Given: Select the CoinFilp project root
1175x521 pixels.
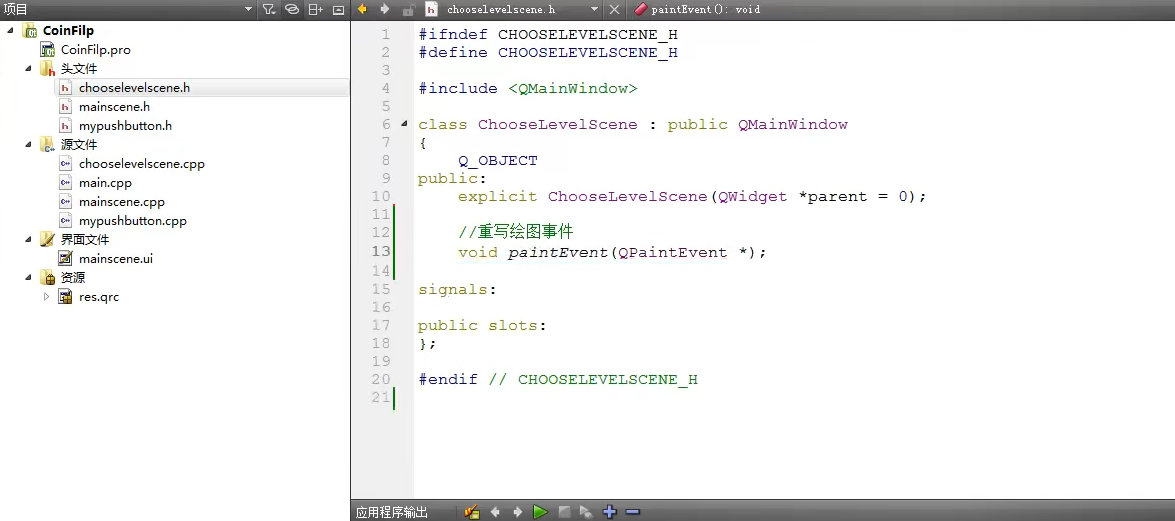Looking at the screenshot, I should click(x=67, y=31).
